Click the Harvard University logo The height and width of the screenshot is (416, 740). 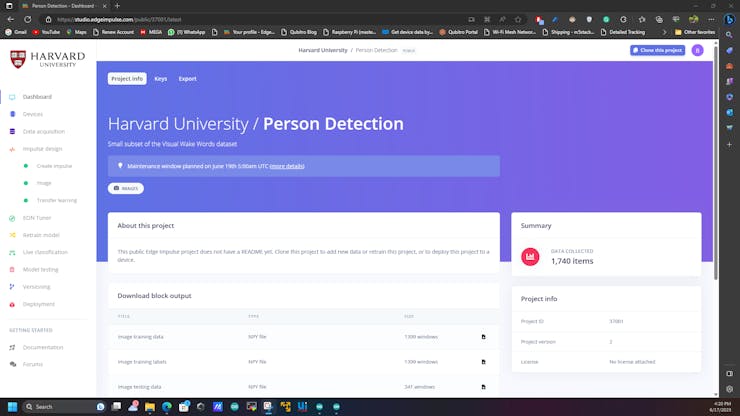coord(48,59)
